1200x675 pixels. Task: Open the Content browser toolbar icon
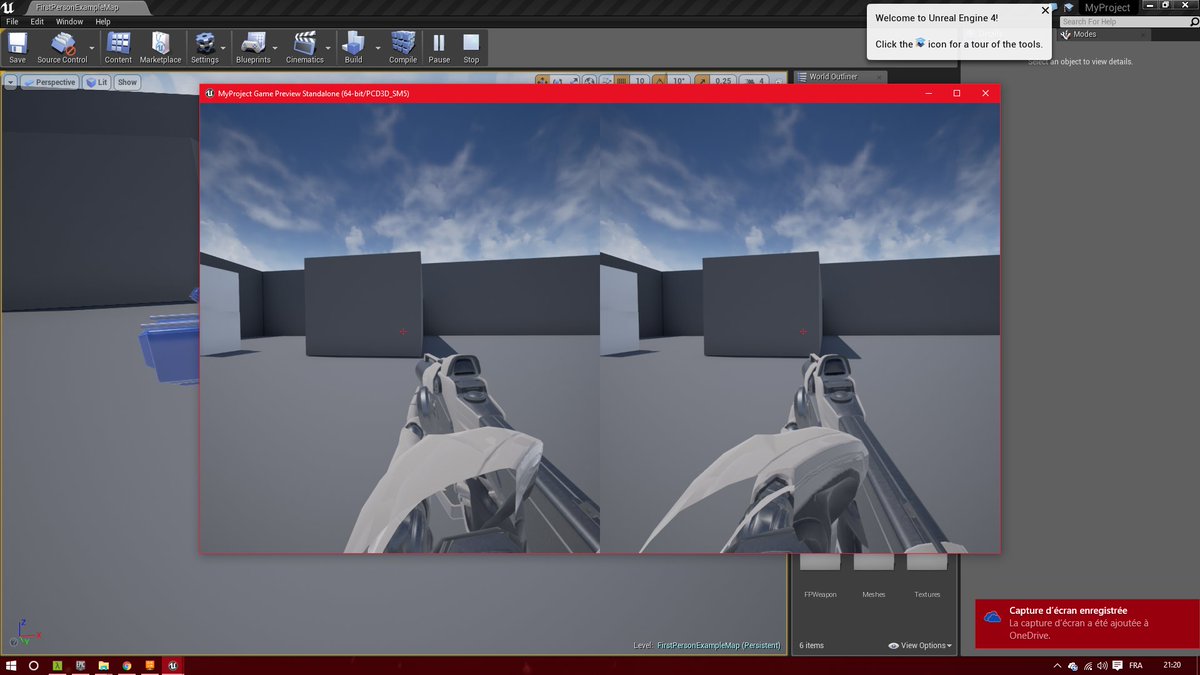point(118,48)
